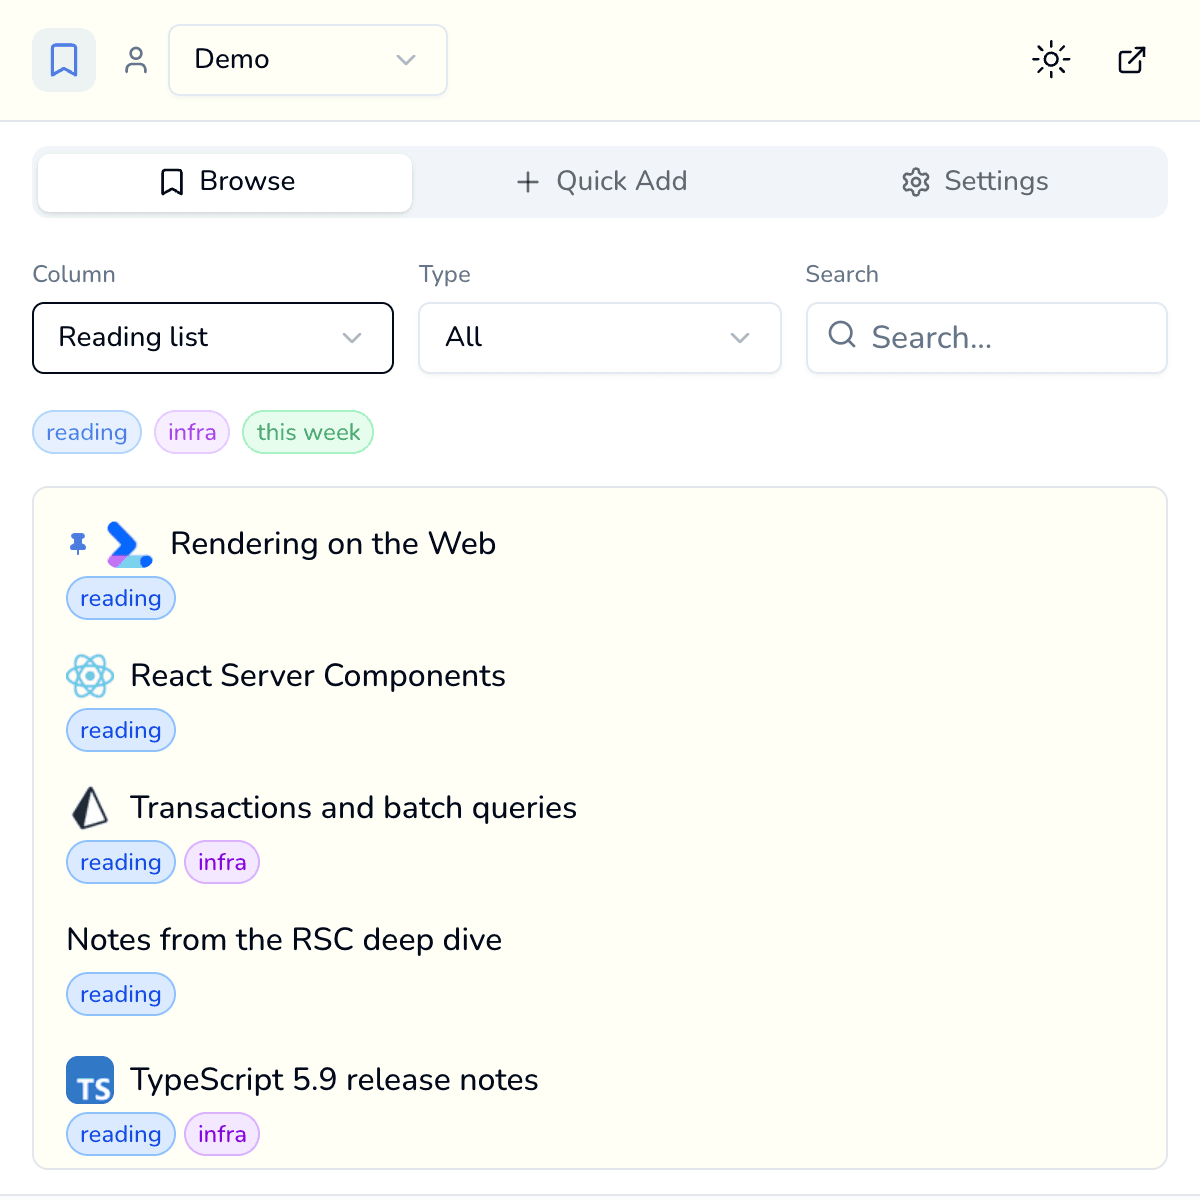
Task: Click reading tag under Notes from the RSC
Action: point(121,994)
